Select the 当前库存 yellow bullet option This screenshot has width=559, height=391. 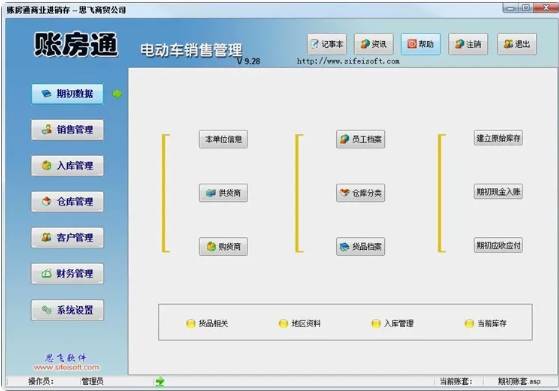coord(486,323)
